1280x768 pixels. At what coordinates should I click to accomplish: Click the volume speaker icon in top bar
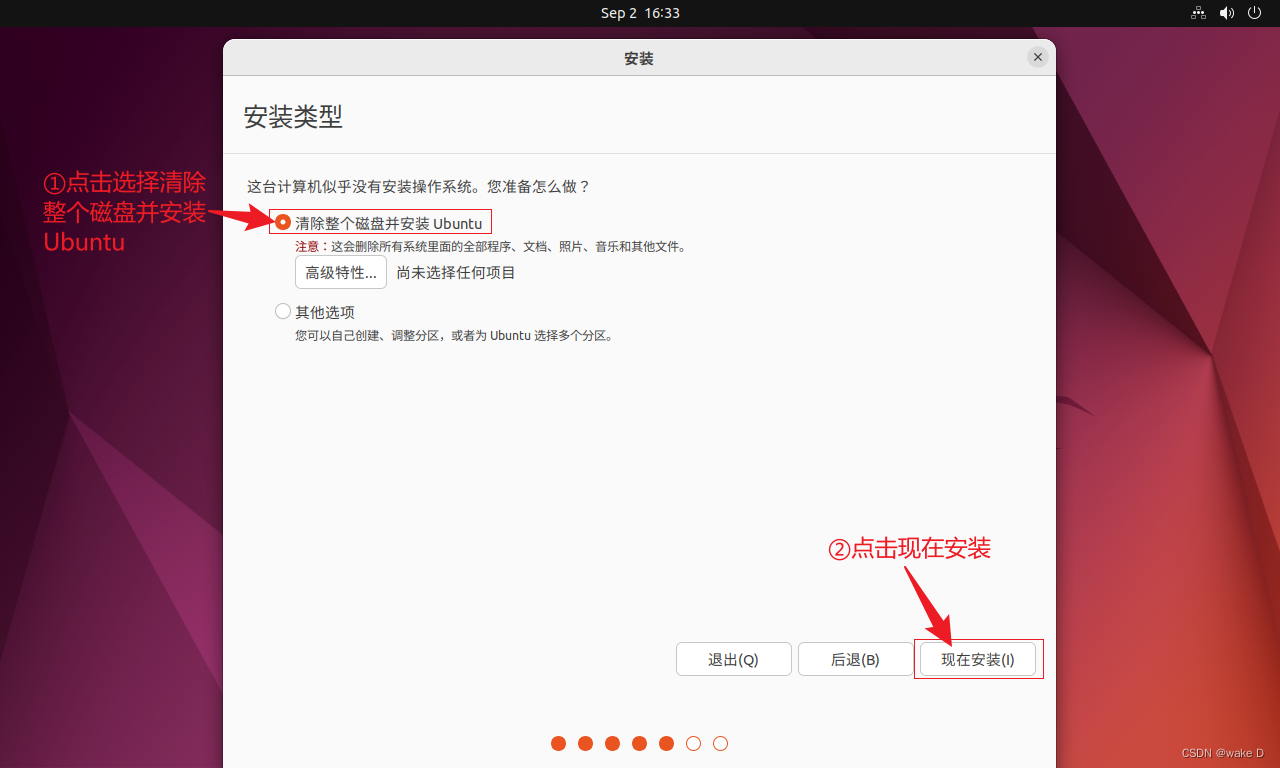1227,13
